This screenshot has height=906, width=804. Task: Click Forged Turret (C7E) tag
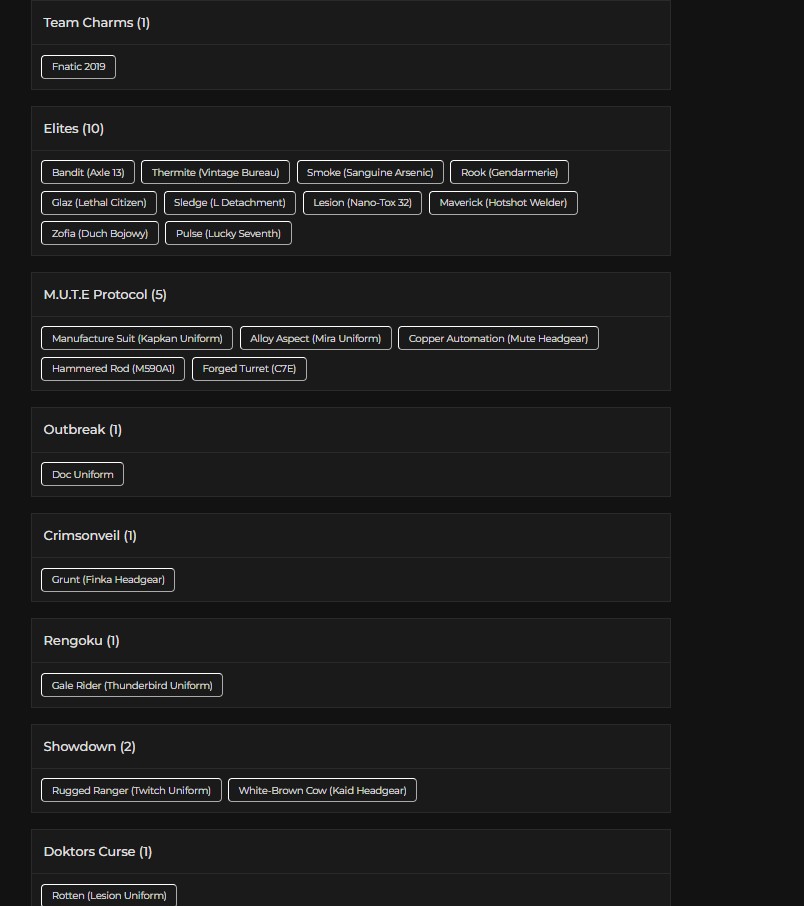coord(249,369)
